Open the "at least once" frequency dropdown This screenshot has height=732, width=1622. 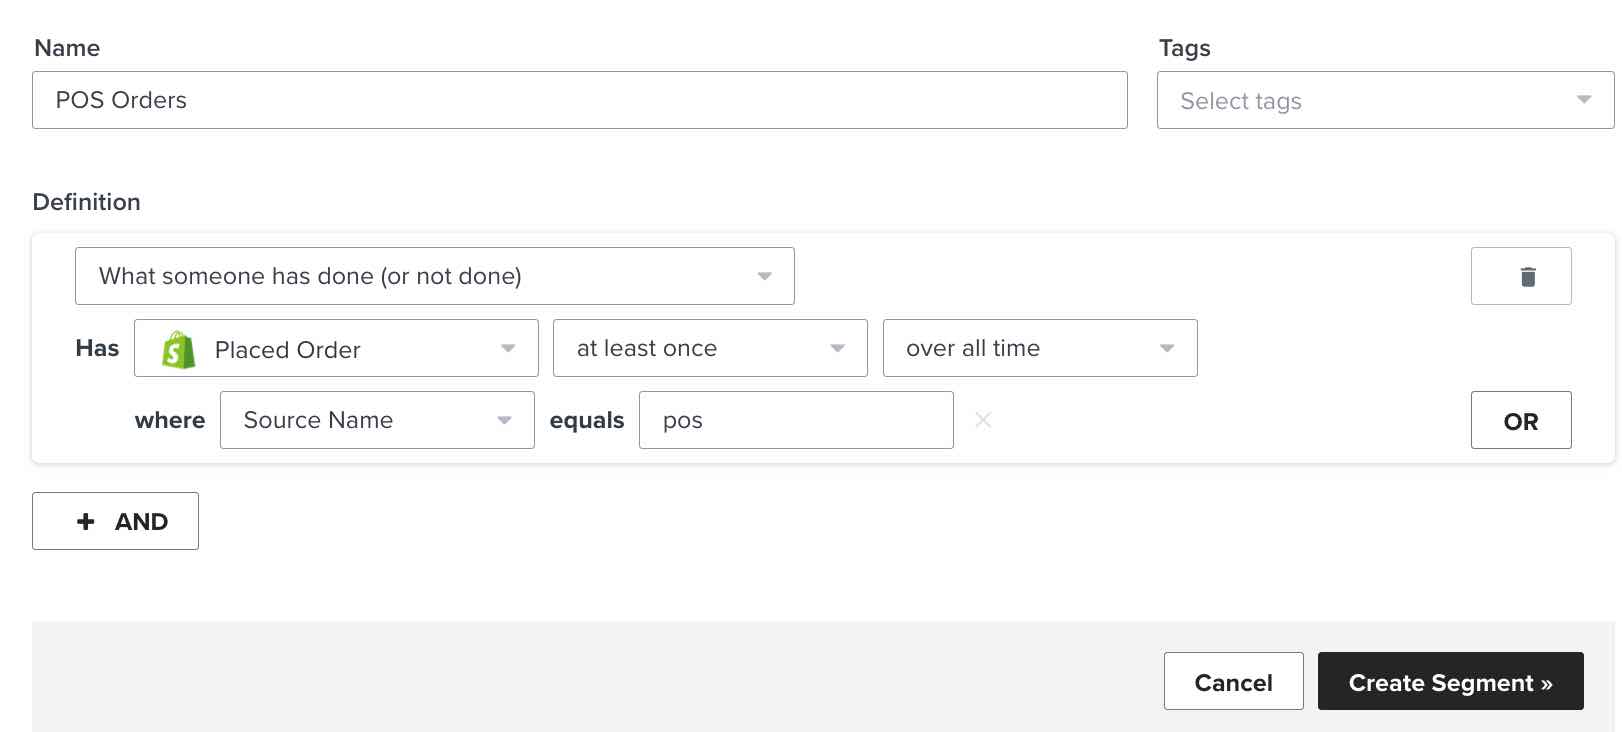pyautogui.click(x=709, y=348)
